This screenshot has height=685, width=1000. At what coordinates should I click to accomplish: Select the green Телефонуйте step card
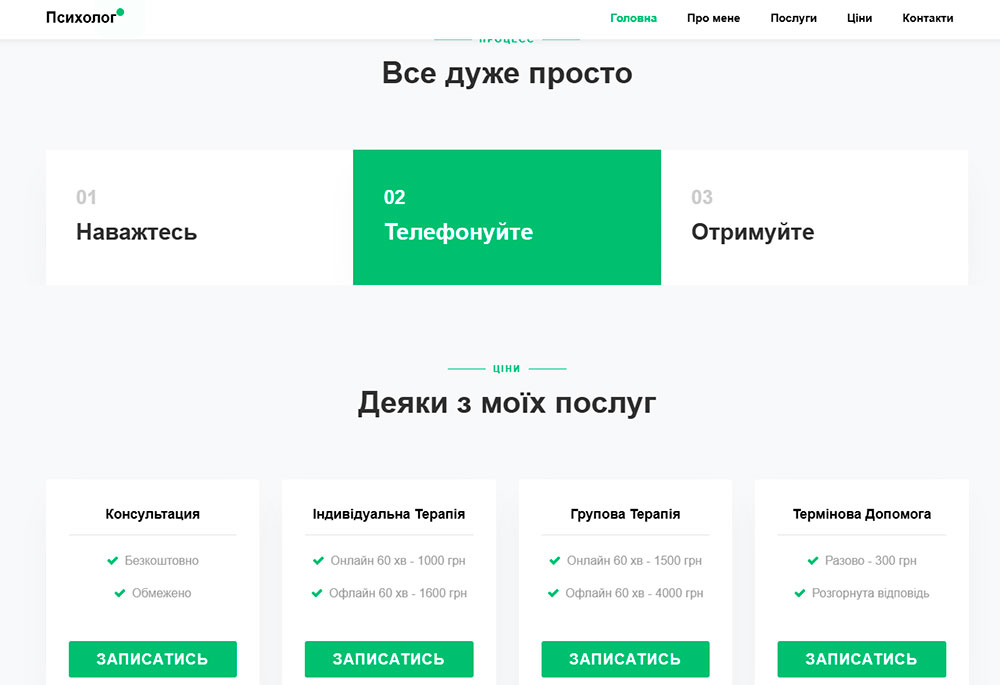coord(506,217)
